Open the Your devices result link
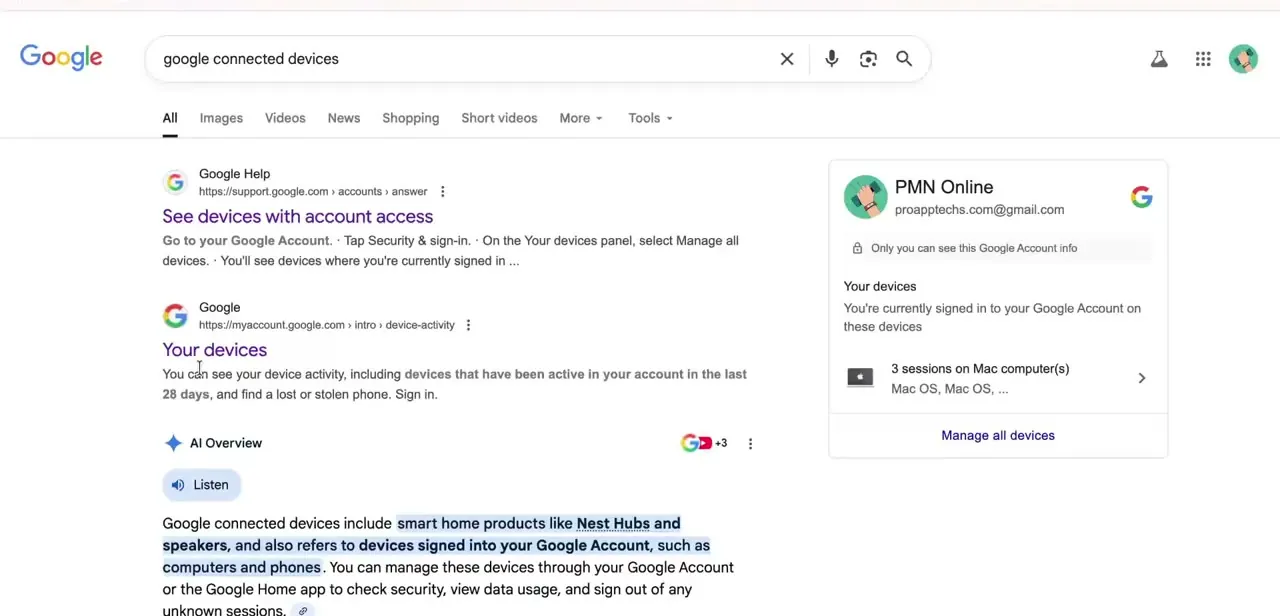 tap(215, 350)
